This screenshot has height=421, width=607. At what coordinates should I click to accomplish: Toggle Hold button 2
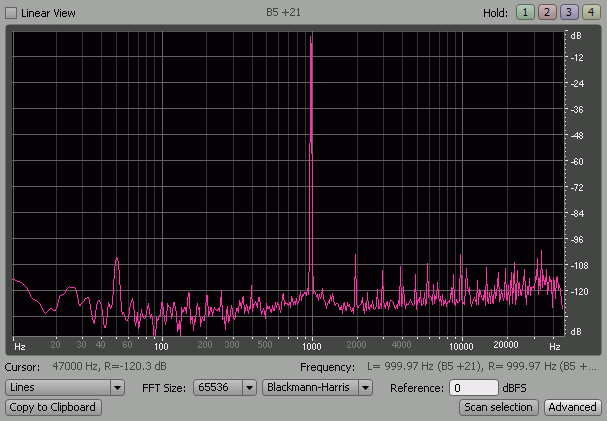click(547, 12)
